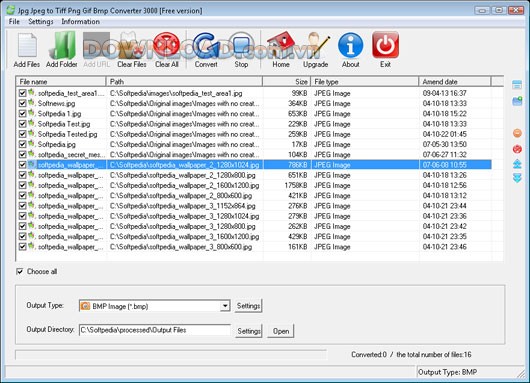The image size is (530, 383).
Task: Sort by the Size column header
Action: tap(287, 81)
